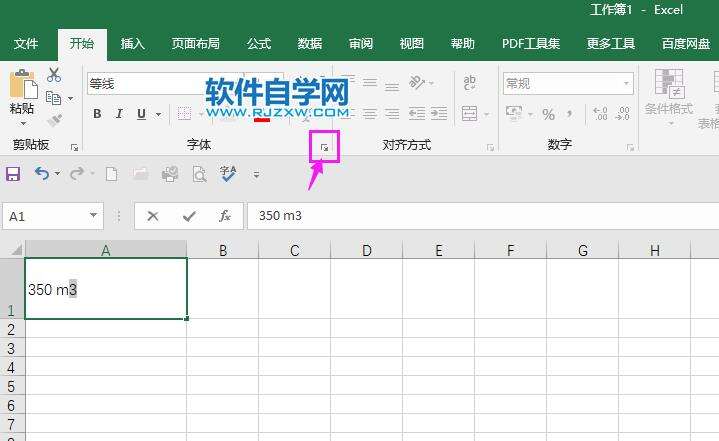Switch to the 页面布局 ribbon tab
Image resolution: width=719 pixels, height=441 pixels.
pyautogui.click(x=196, y=44)
